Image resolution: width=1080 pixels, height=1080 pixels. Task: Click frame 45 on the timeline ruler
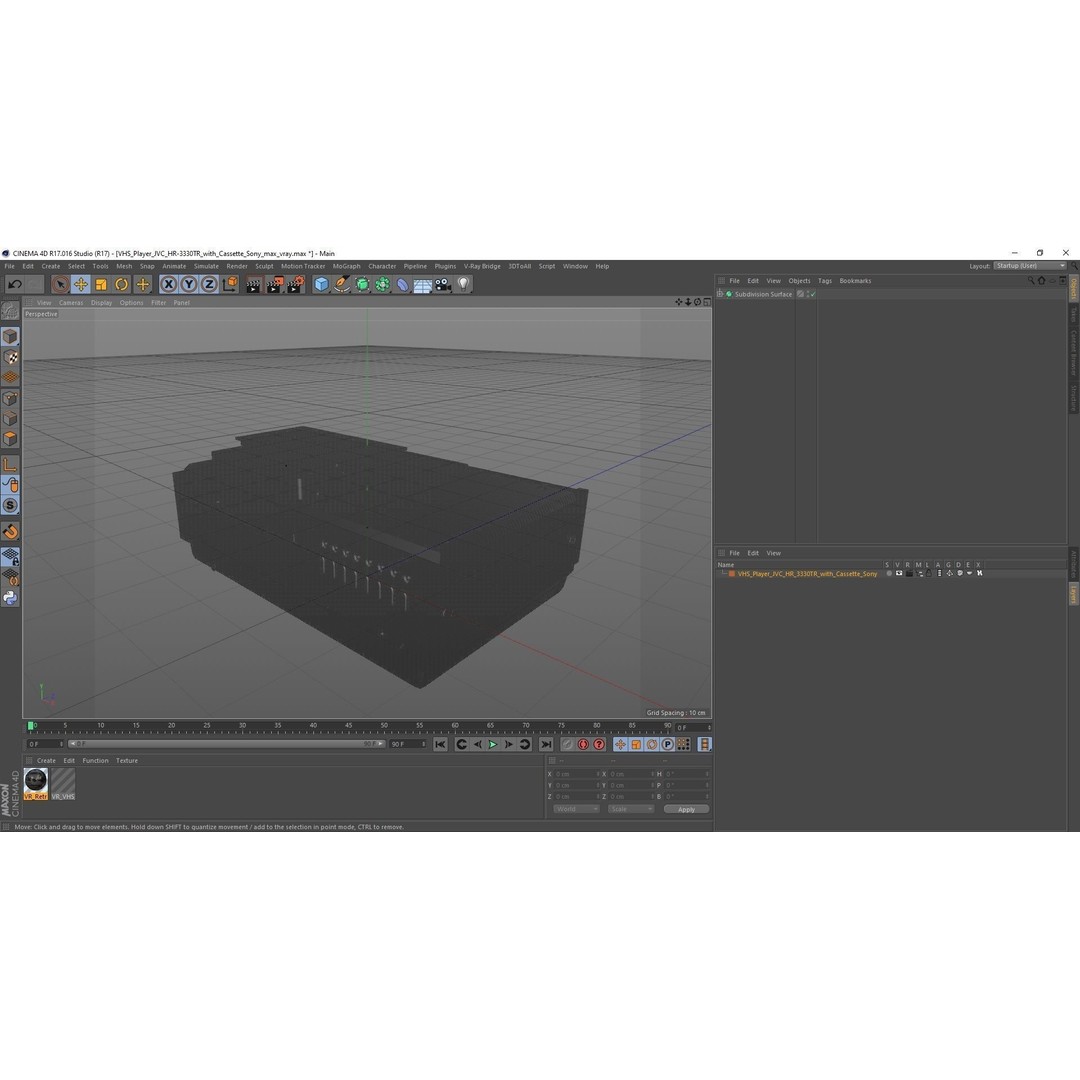(349, 727)
